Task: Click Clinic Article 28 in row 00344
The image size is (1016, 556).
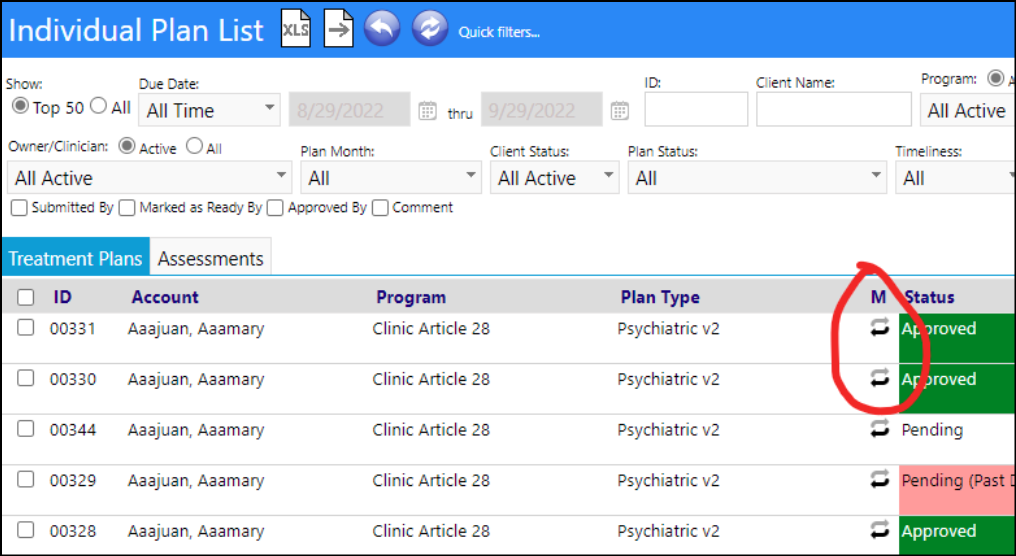Action: click(431, 430)
